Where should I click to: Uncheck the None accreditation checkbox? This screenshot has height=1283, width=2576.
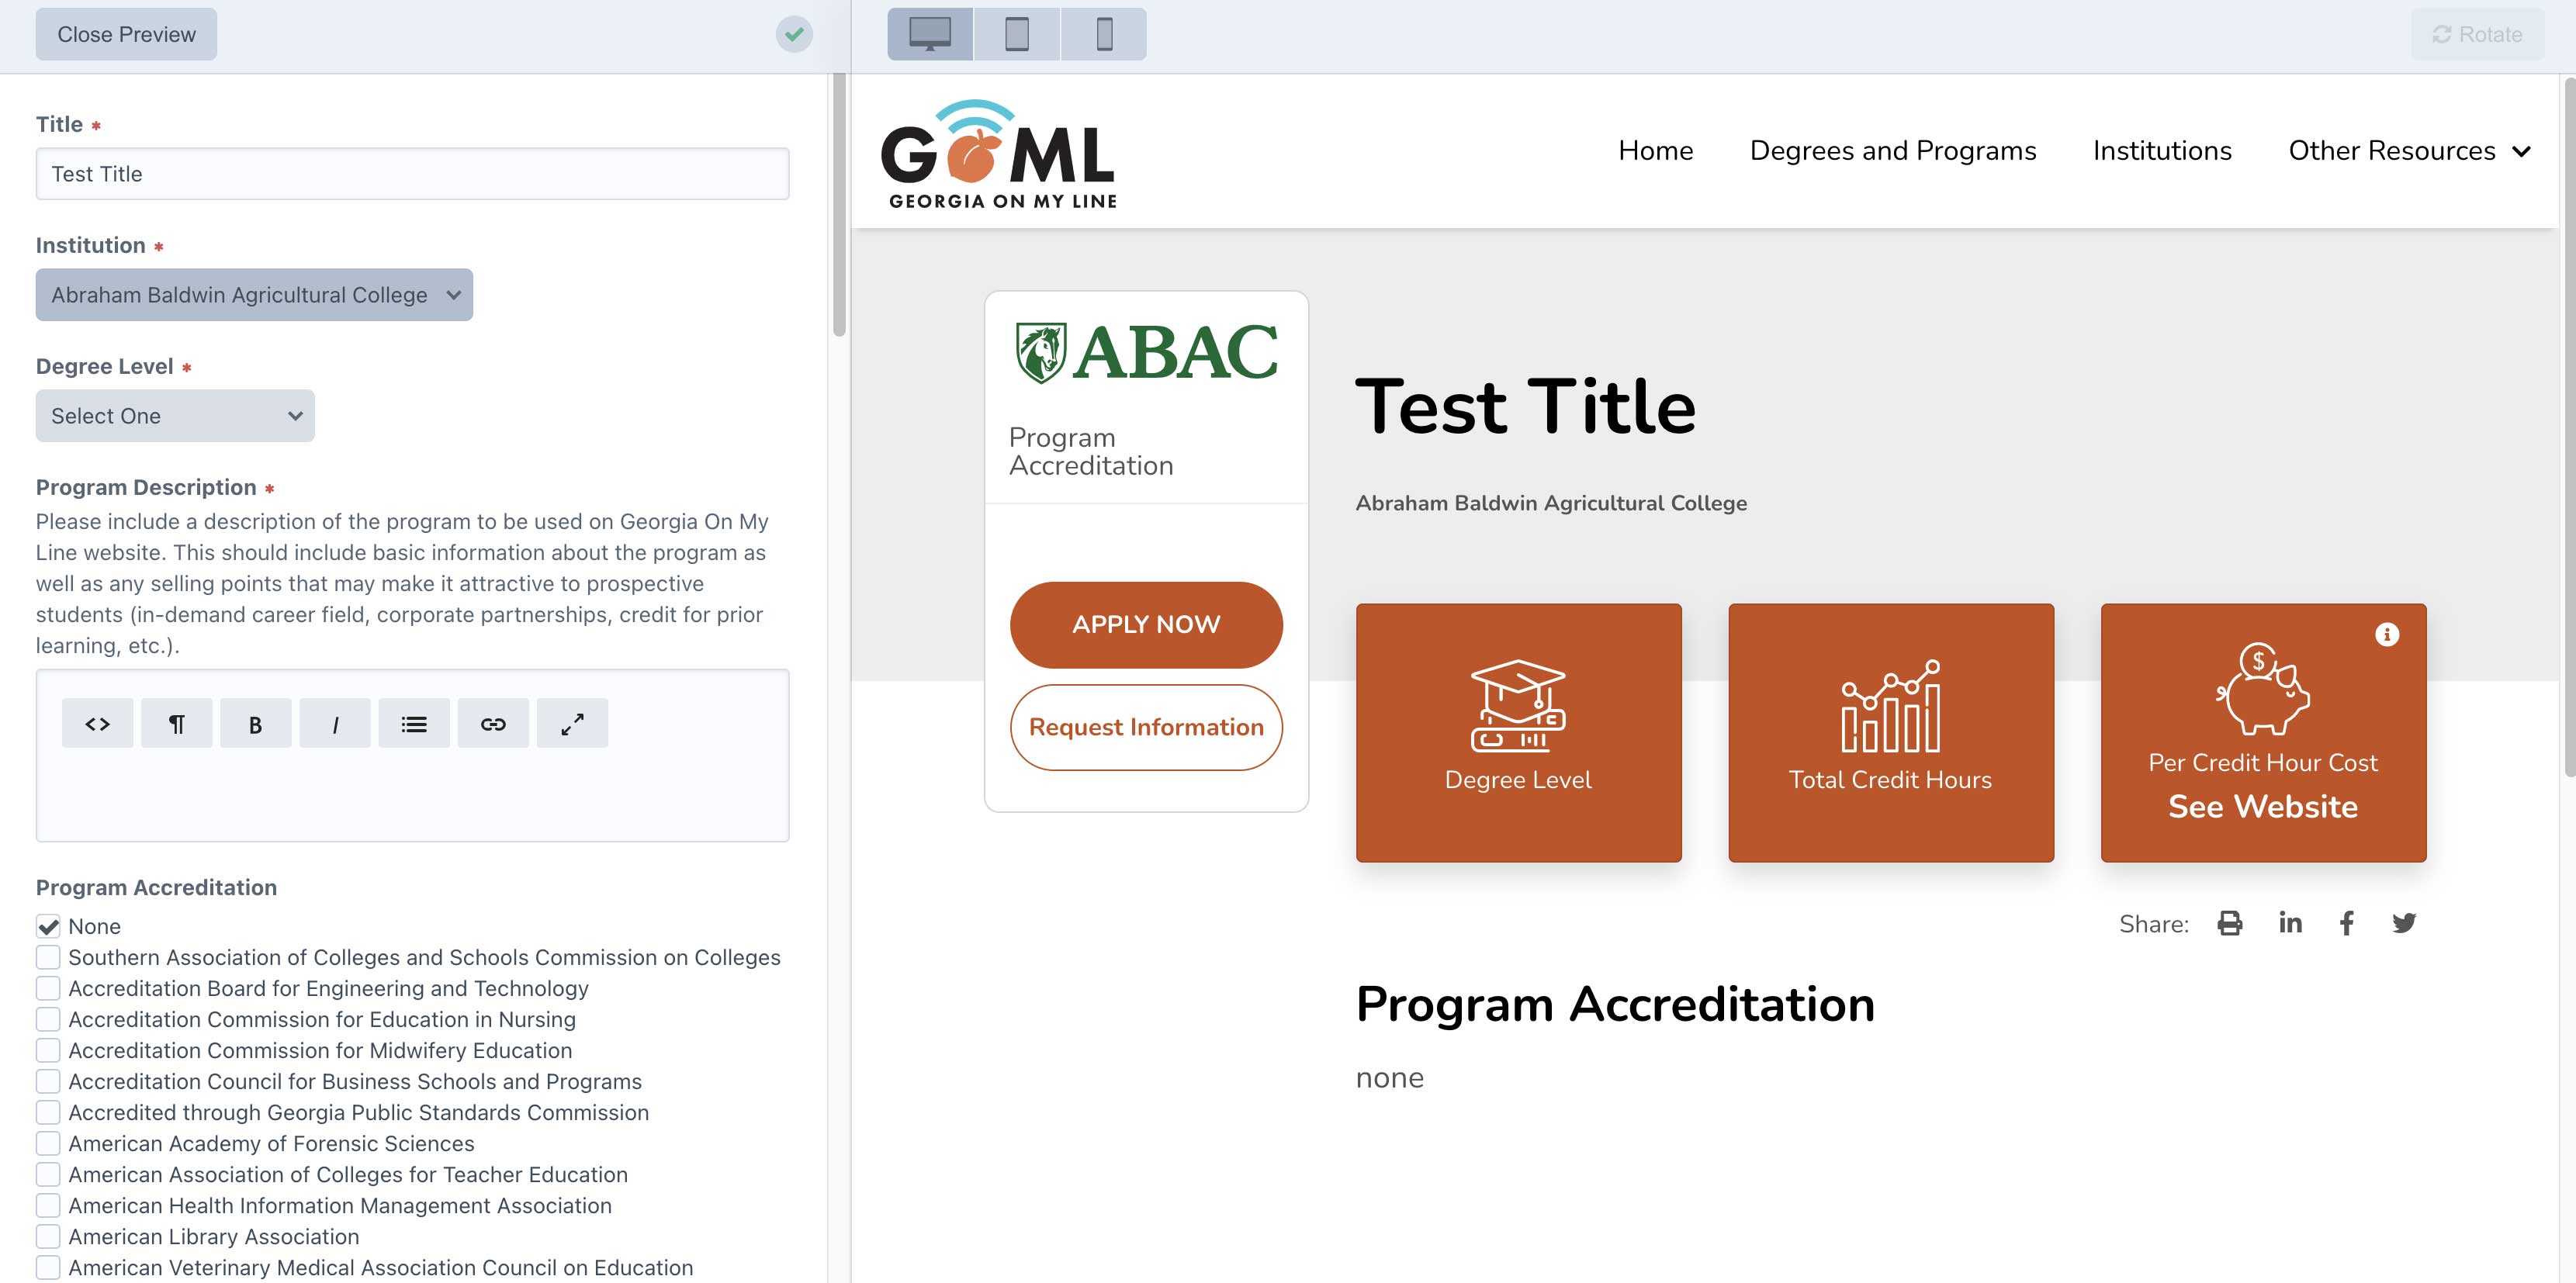(x=48, y=926)
